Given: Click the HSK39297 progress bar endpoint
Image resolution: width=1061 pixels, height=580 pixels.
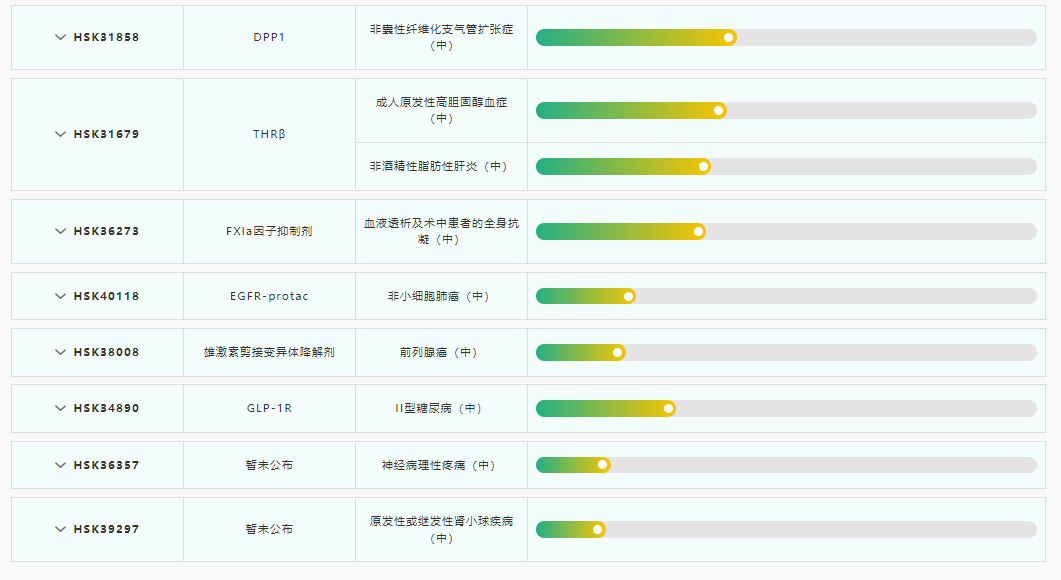Looking at the screenshot, I should point(598,529).
